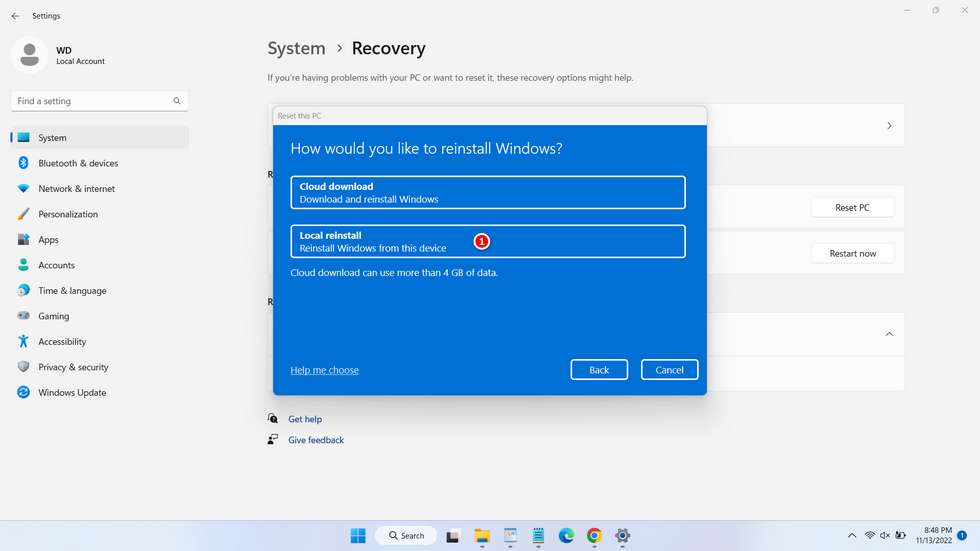Open the Give feedback link
980x551 pixels.
click(x=316, y=440)
